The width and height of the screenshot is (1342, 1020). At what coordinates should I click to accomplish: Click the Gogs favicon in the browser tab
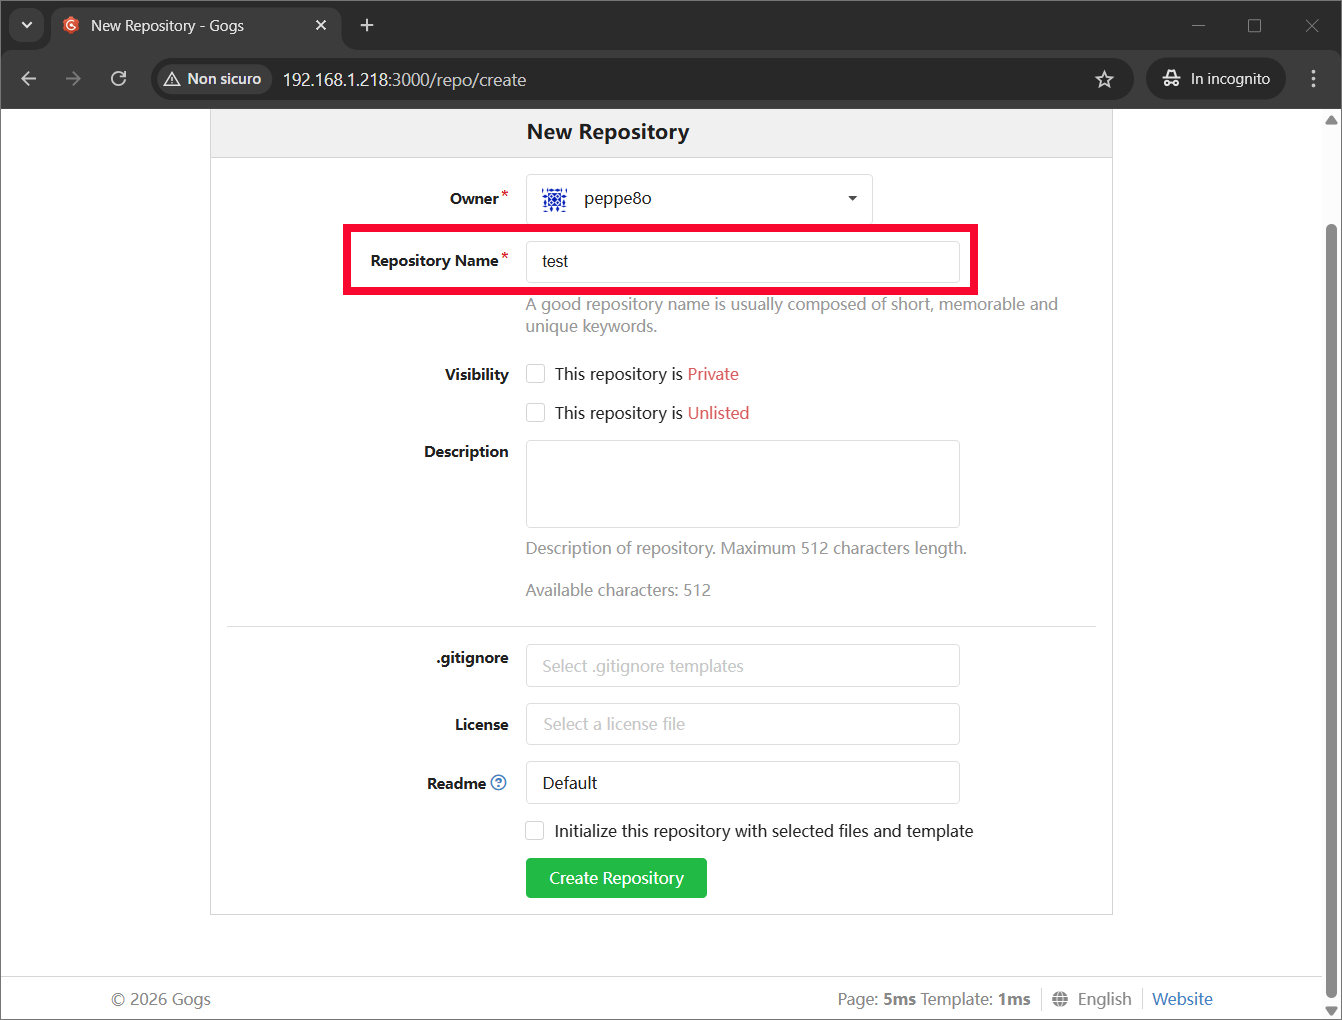point(70,26)
